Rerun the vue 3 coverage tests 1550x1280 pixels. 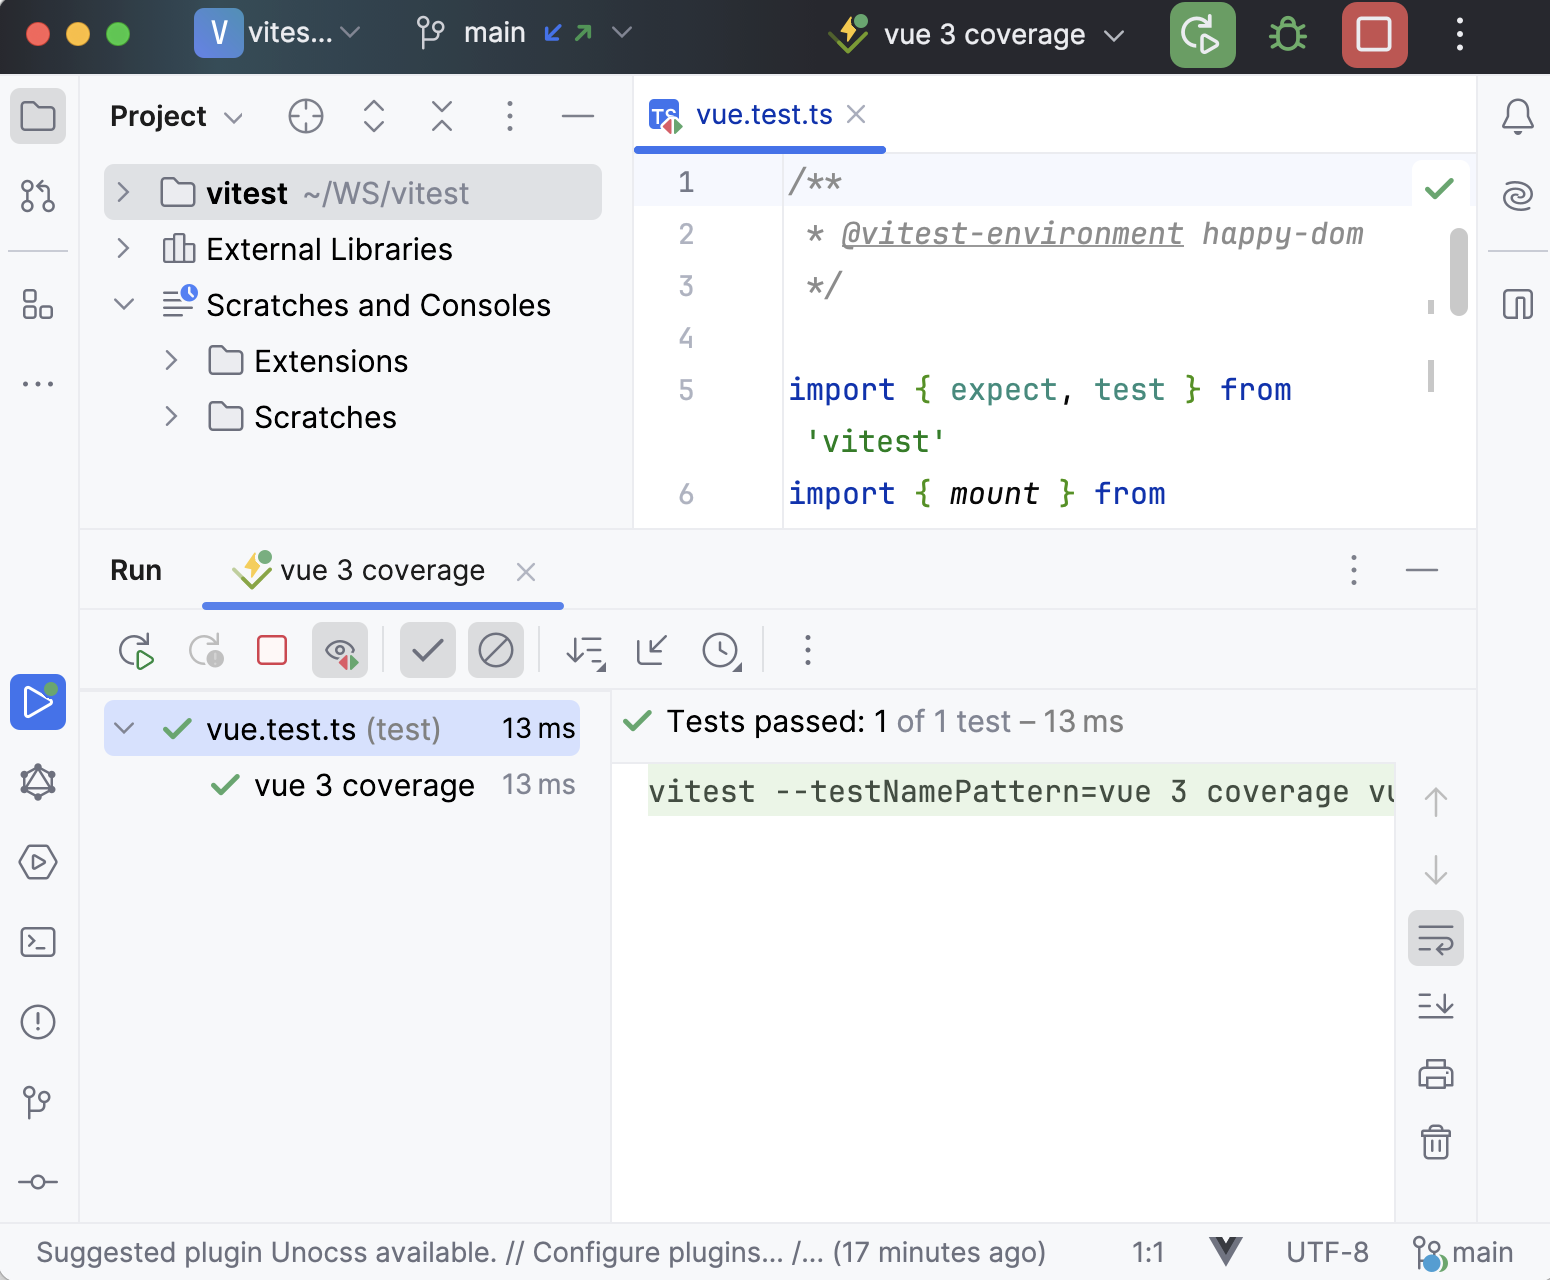point(139,650)
